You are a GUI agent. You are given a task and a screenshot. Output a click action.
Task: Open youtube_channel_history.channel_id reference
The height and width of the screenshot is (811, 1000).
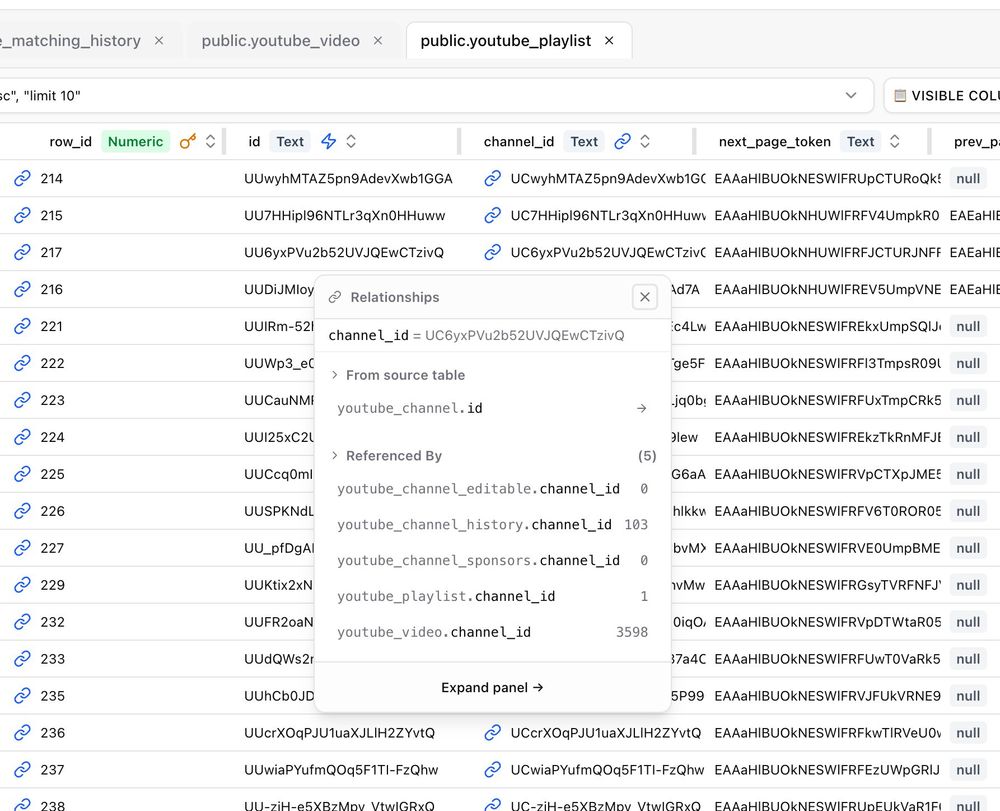492,525
